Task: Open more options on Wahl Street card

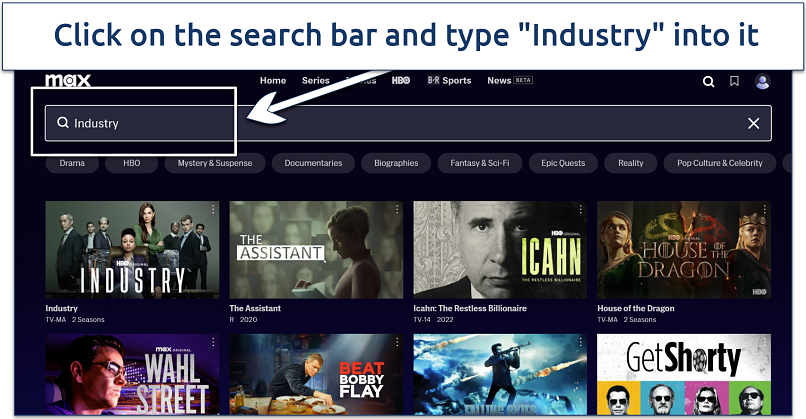Action: pyautogui.click(x=213, y=342)
